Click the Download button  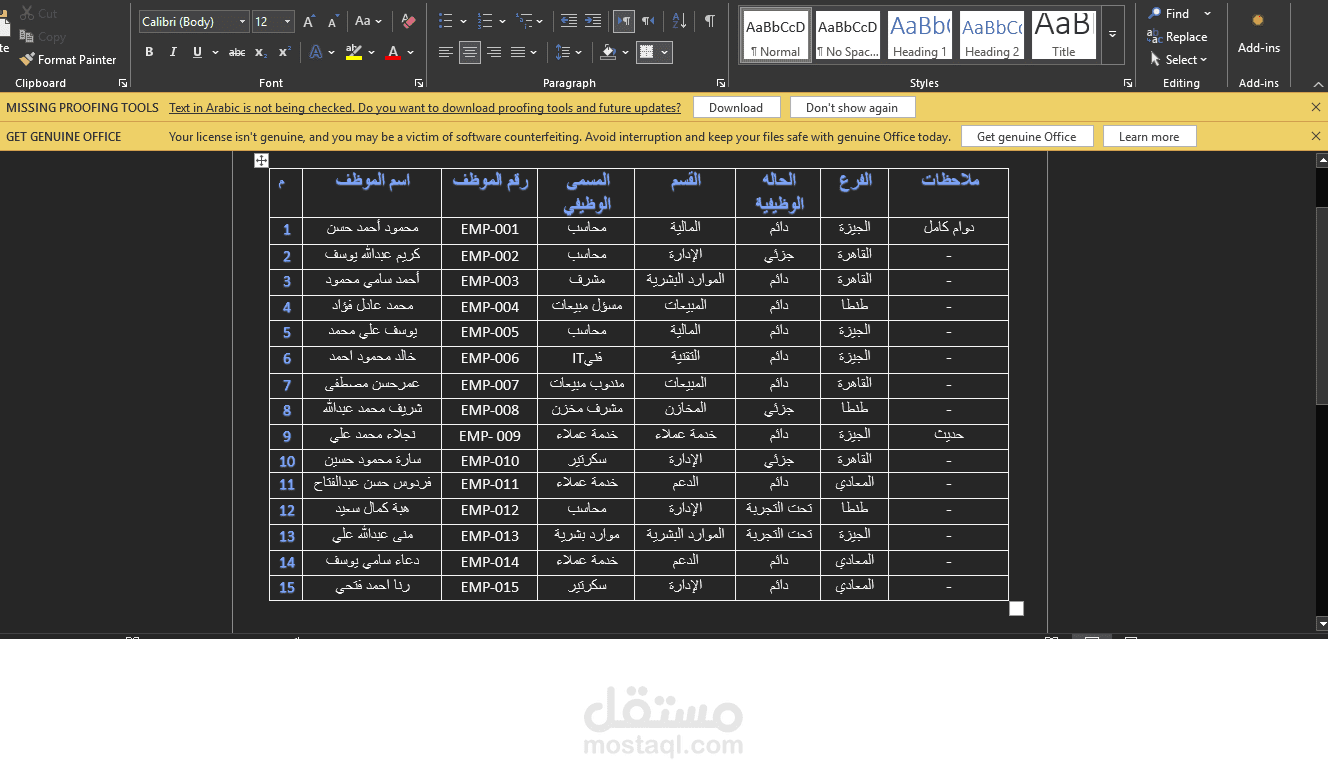coord(736,107)
